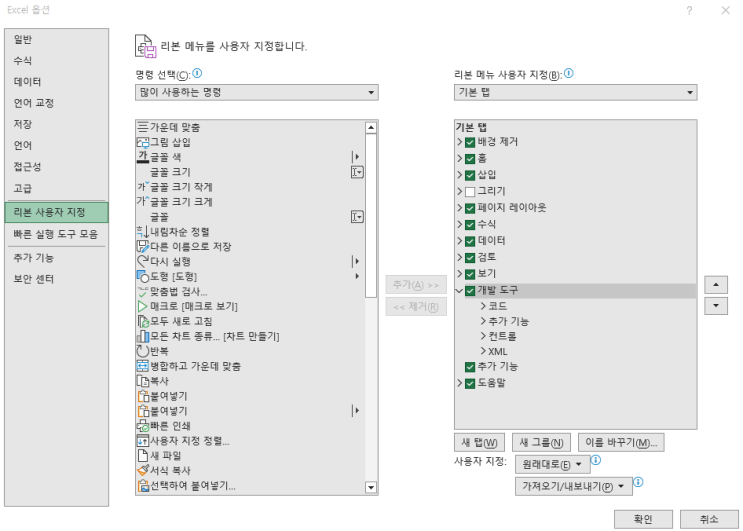This screenshot has width=743, height=531.
Task: Choose the 사용자 지정 정렬 icon
Action: 143,441
